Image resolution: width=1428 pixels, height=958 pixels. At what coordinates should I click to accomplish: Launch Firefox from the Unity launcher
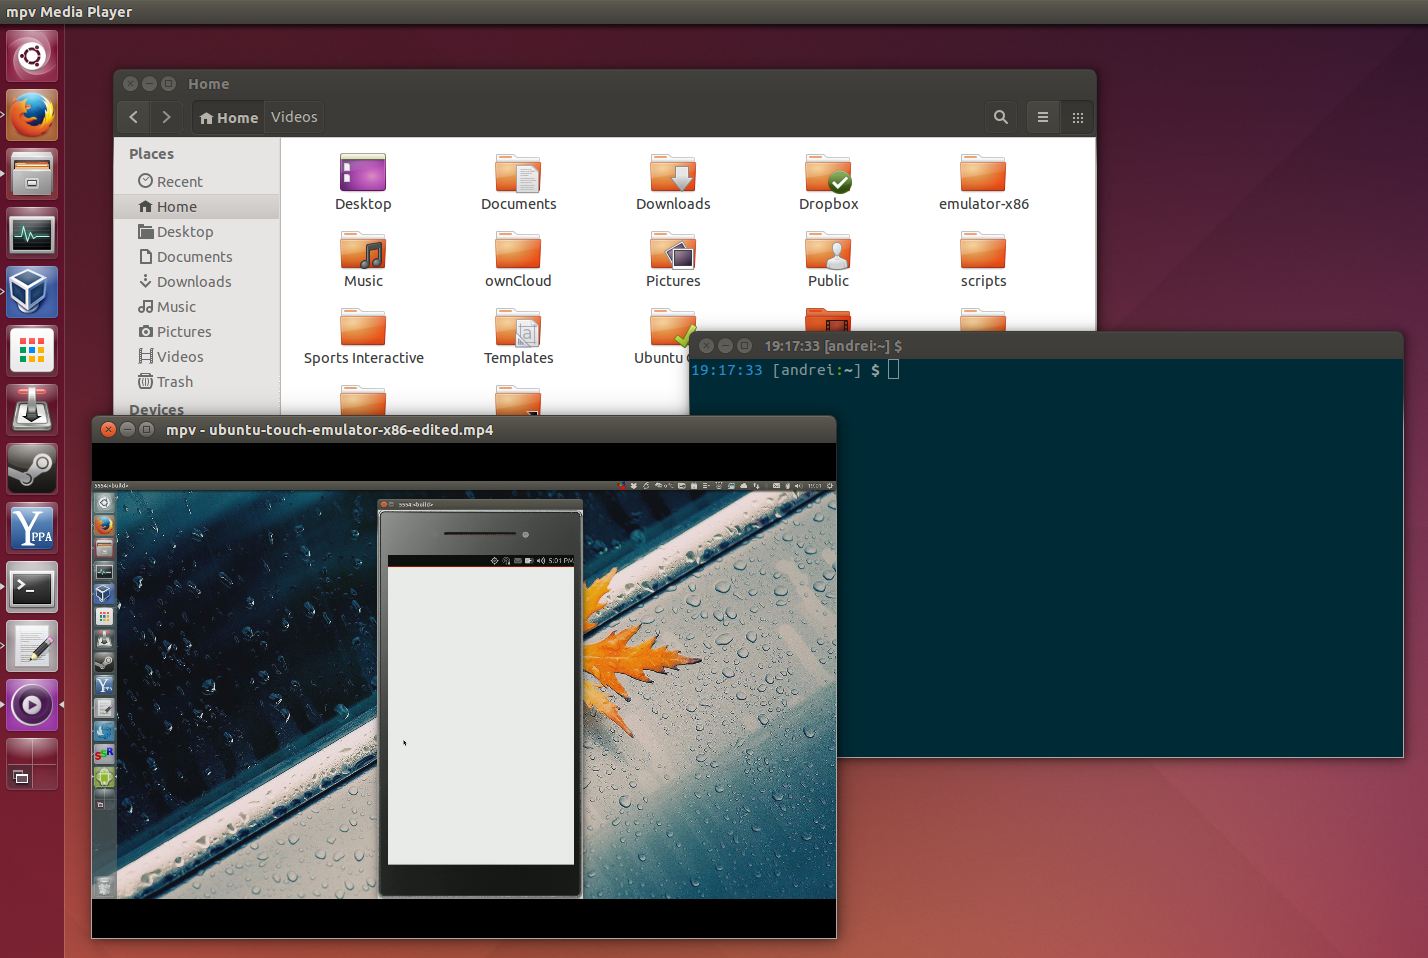31,115
